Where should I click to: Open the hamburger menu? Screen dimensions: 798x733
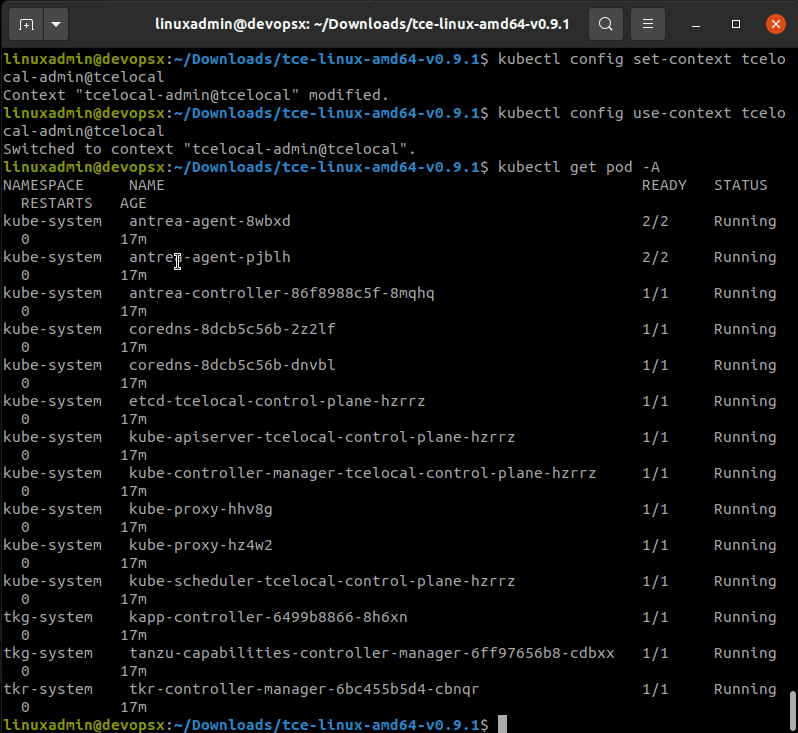(x=648, y=24)
